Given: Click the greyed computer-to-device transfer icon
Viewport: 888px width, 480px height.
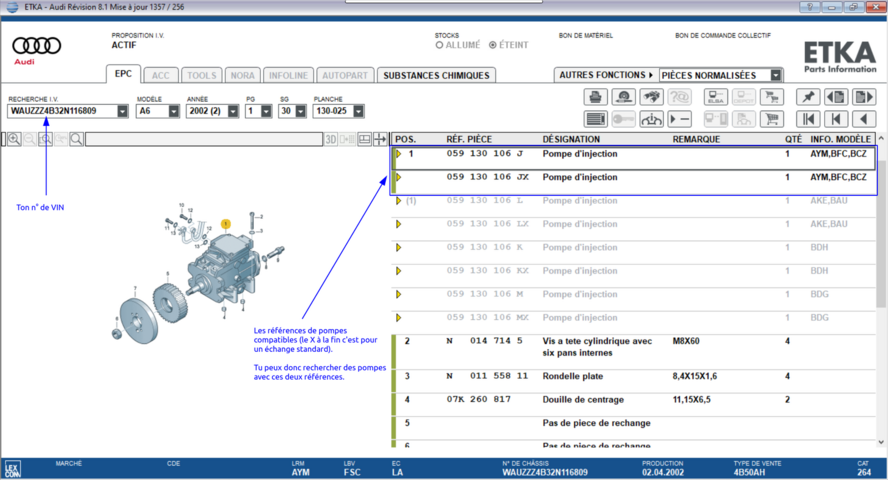Looking at the screenshot, I should coord(716,119).
